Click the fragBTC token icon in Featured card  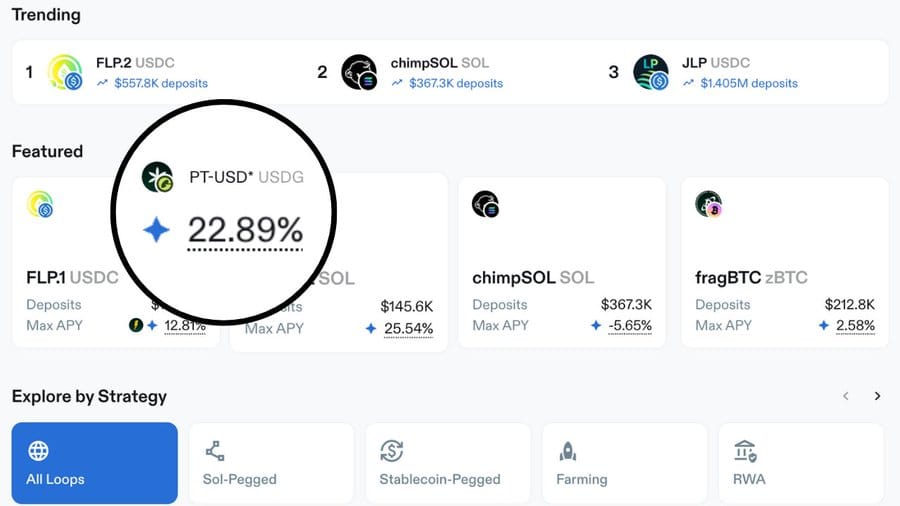708,204
